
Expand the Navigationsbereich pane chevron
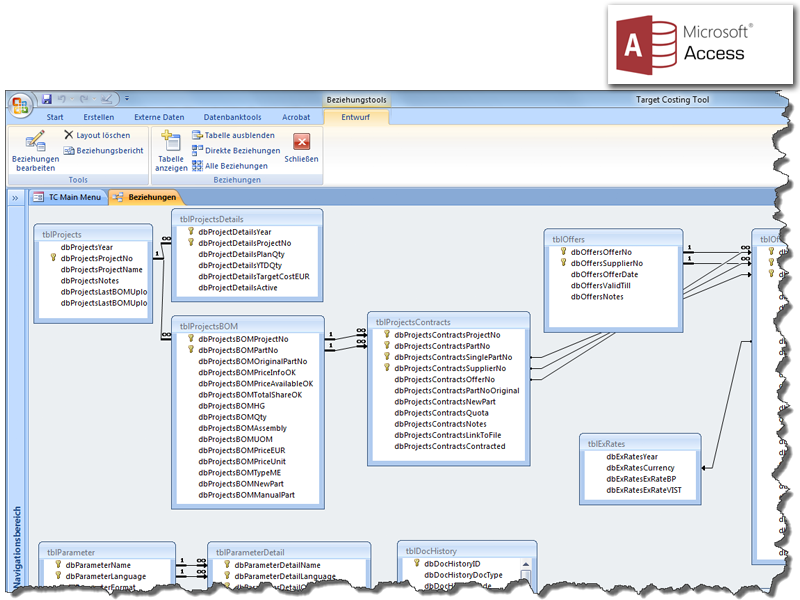(x=14, y=198)
